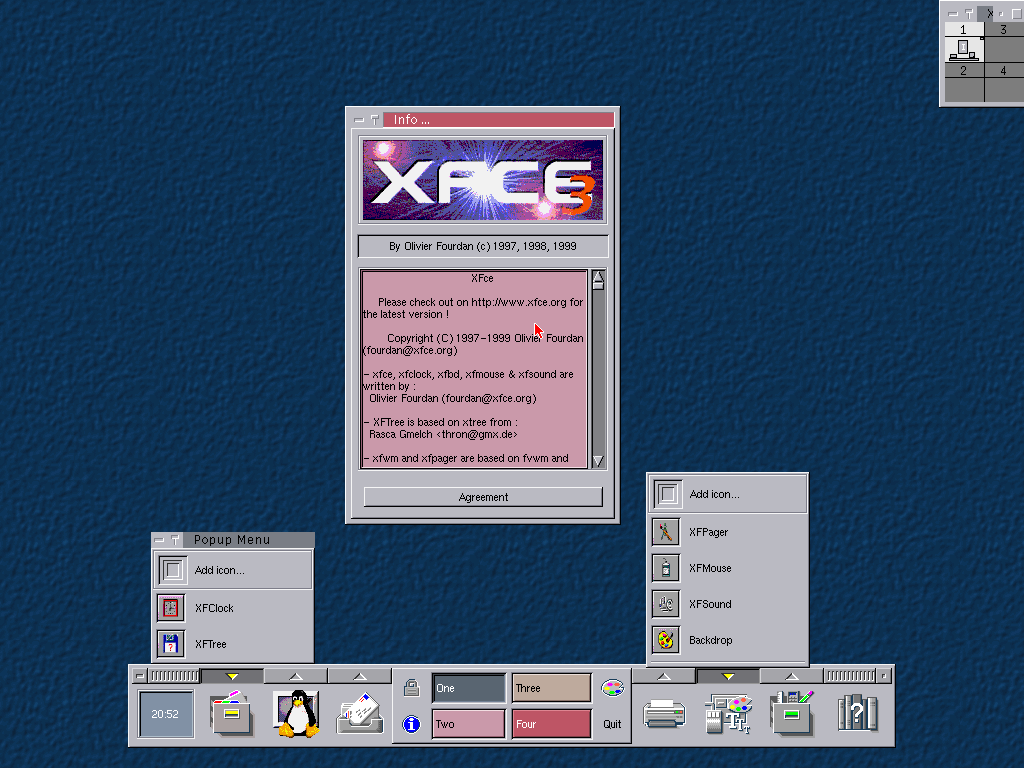Click the Info text scrollbar track
Screen dimensions: 1024x768
click(x=598, y=372)
